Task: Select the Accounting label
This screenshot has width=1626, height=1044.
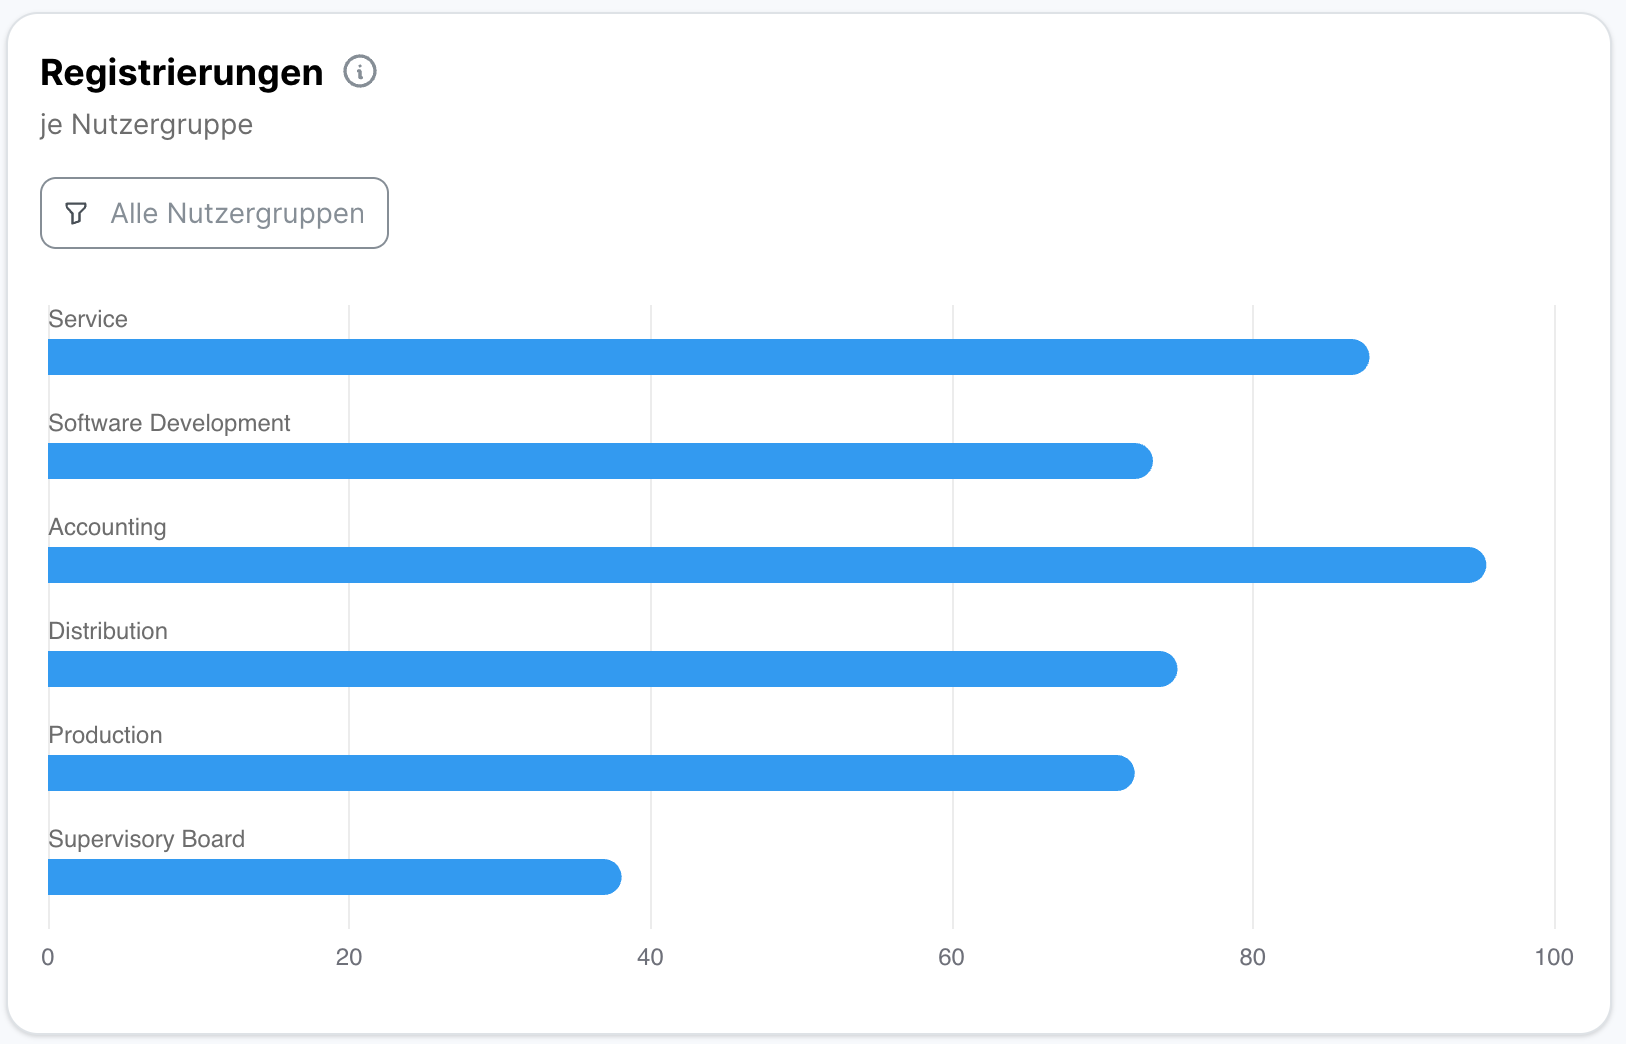Action: [107, 527]
